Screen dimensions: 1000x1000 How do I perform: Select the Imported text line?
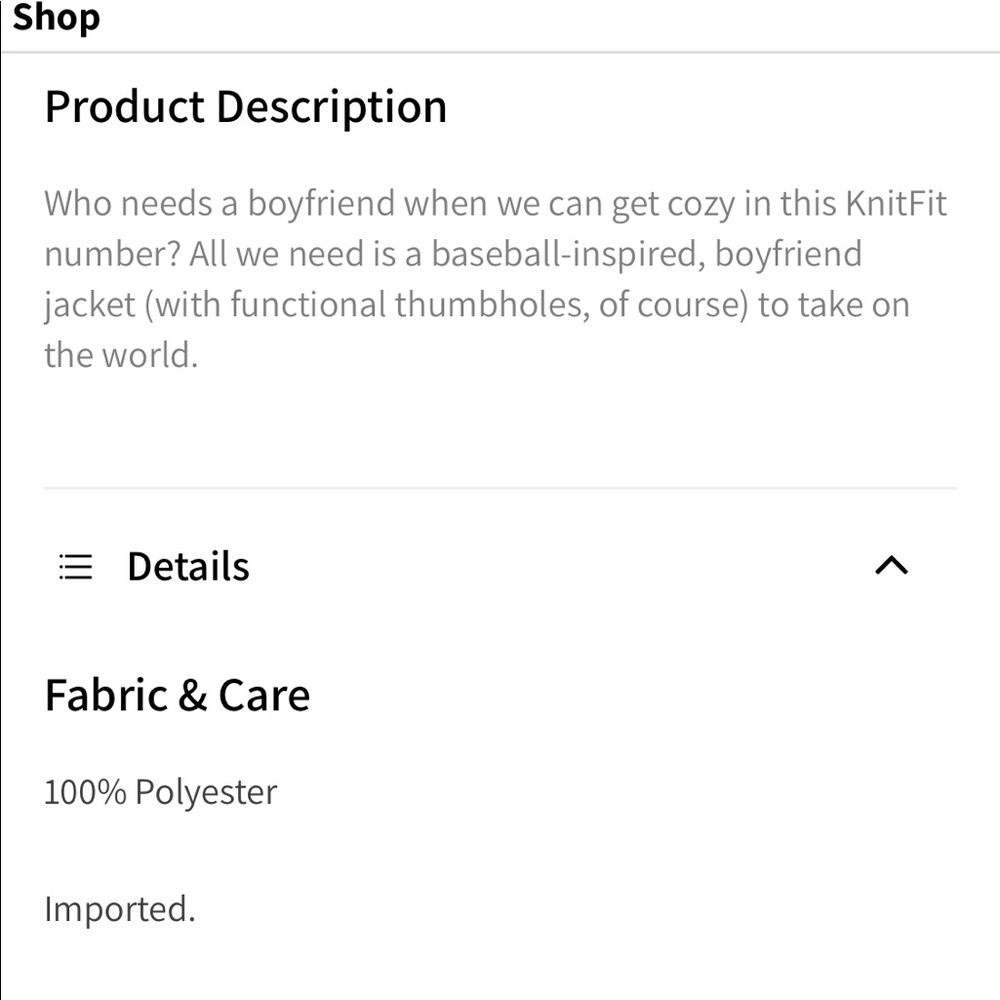point(120,909)
